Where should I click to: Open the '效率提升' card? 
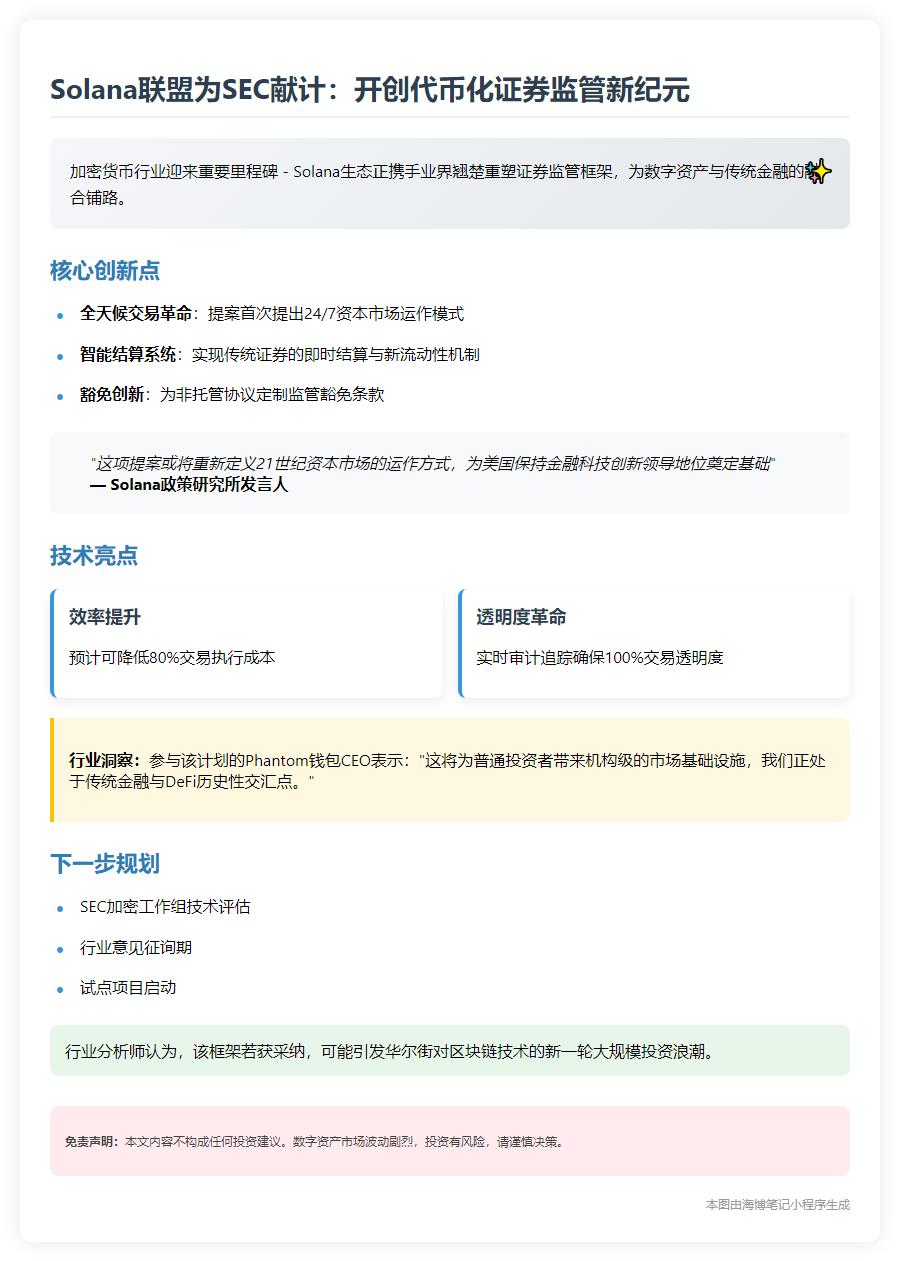pyautogui.click(x=247, y=643)
